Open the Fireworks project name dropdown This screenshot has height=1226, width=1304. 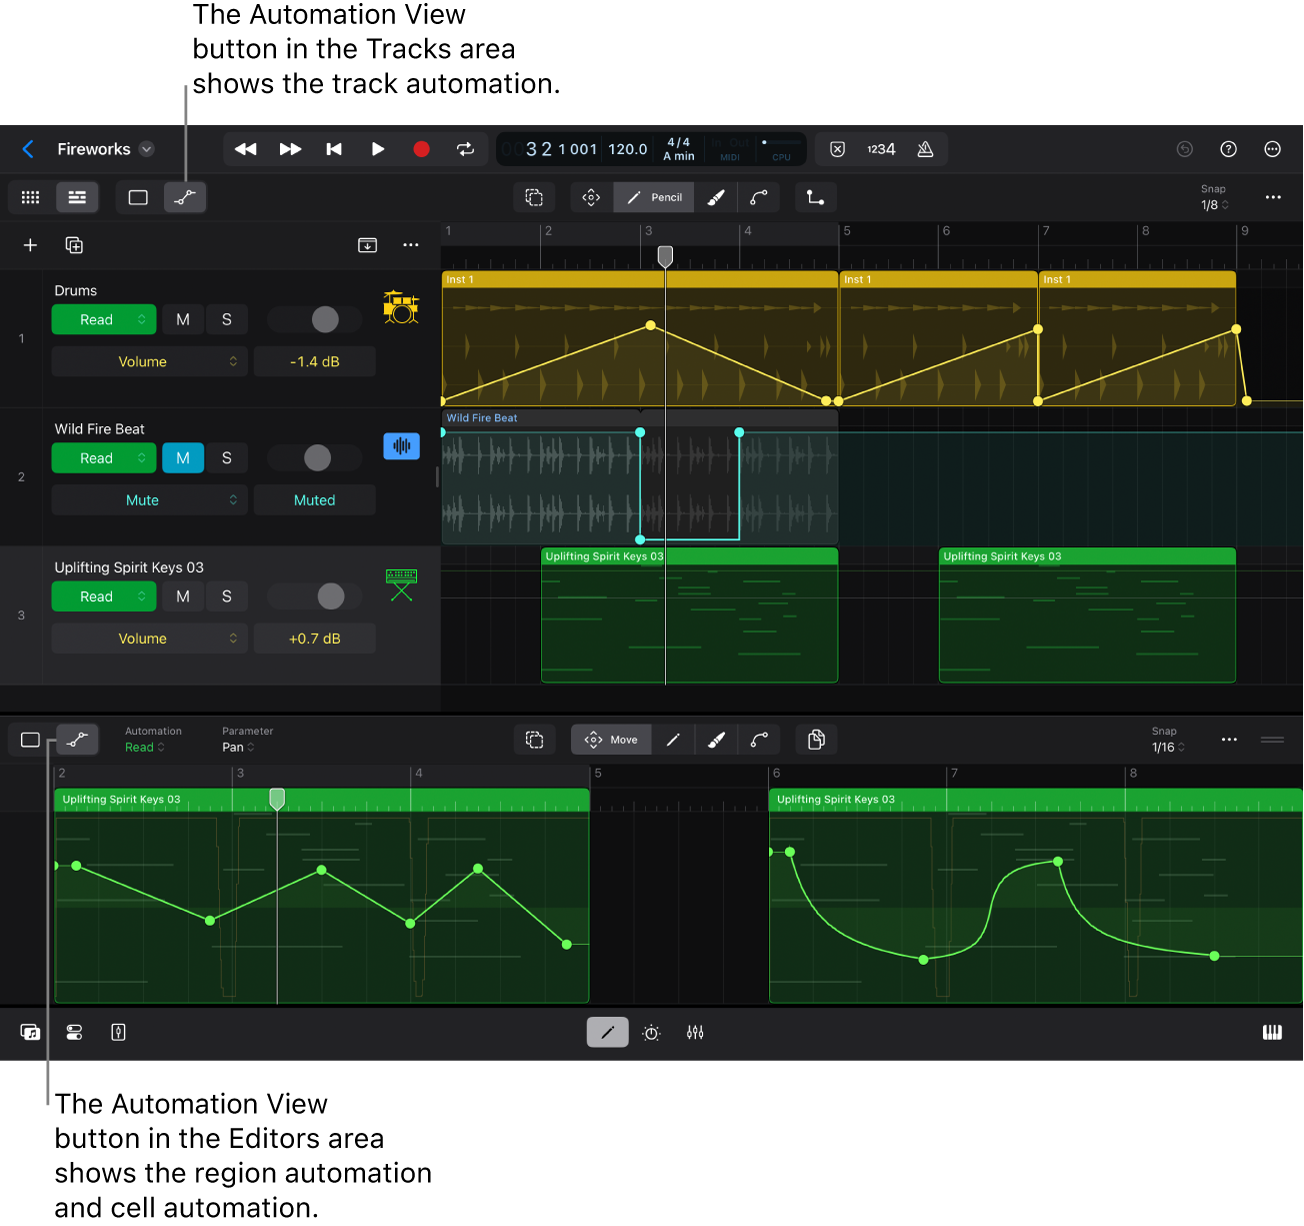click(x=146, y=148)
